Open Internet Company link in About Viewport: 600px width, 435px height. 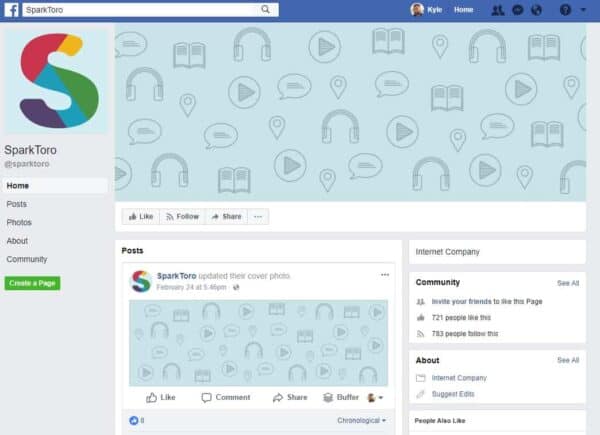[459, 378]
